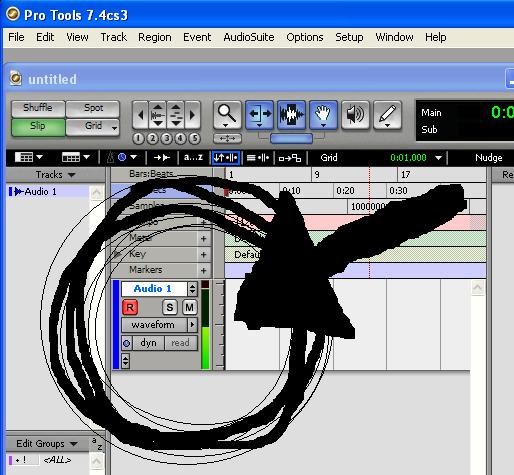514x475 pixels.
Task: Recall zoom preset 2
Action: 152,138
